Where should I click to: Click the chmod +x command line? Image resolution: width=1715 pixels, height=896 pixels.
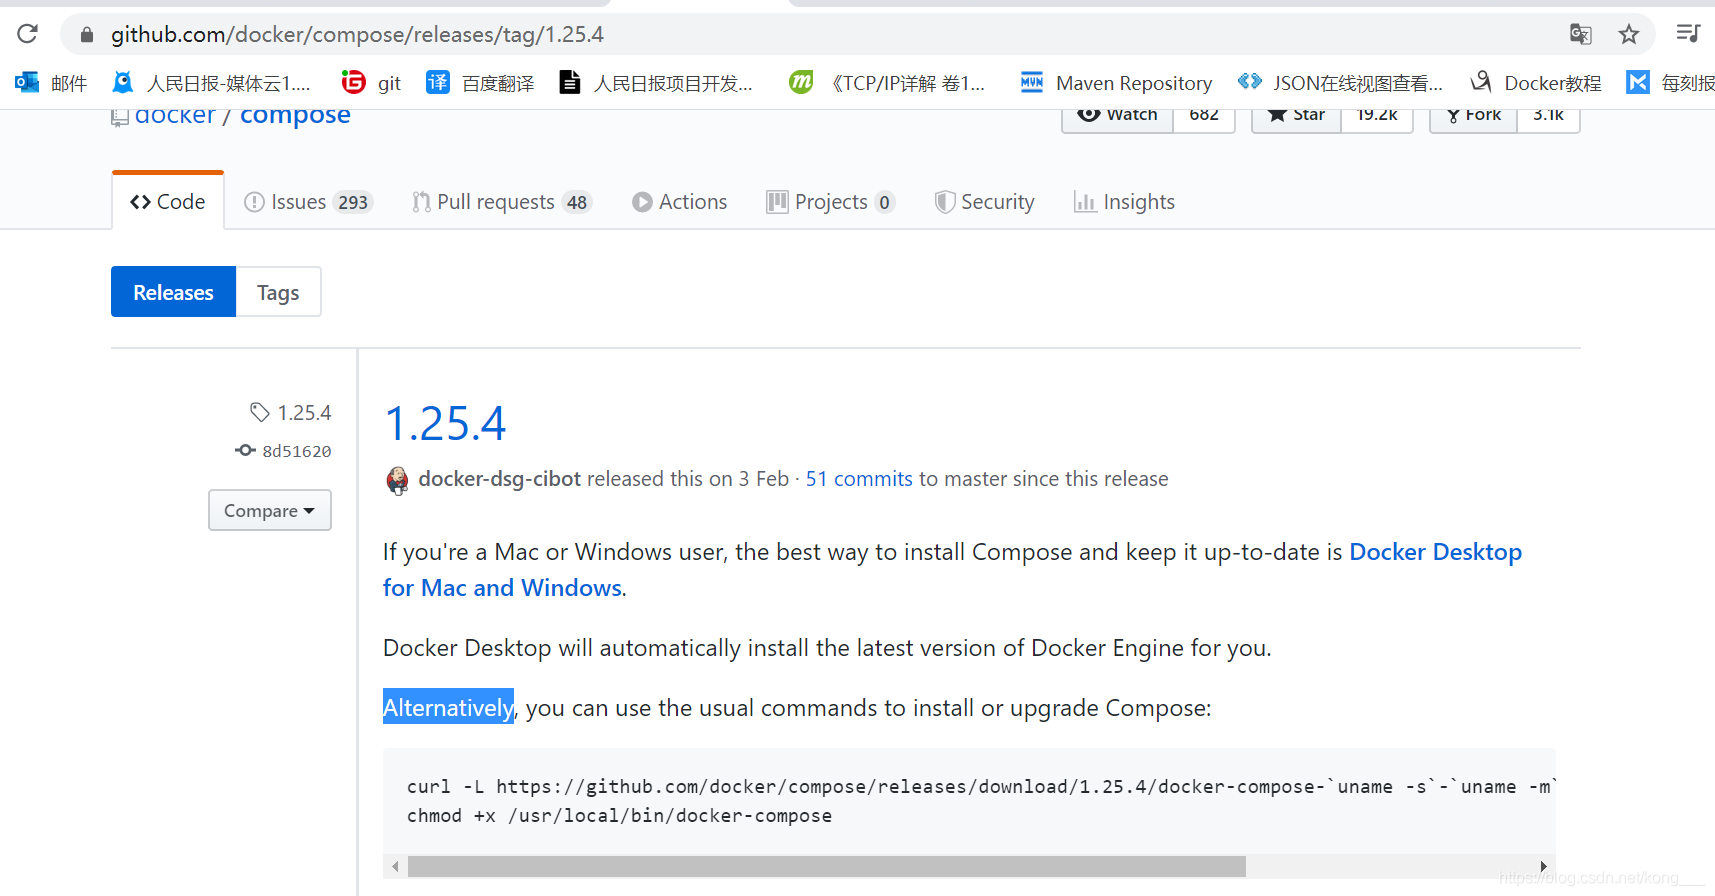click(x=619, y=816)
